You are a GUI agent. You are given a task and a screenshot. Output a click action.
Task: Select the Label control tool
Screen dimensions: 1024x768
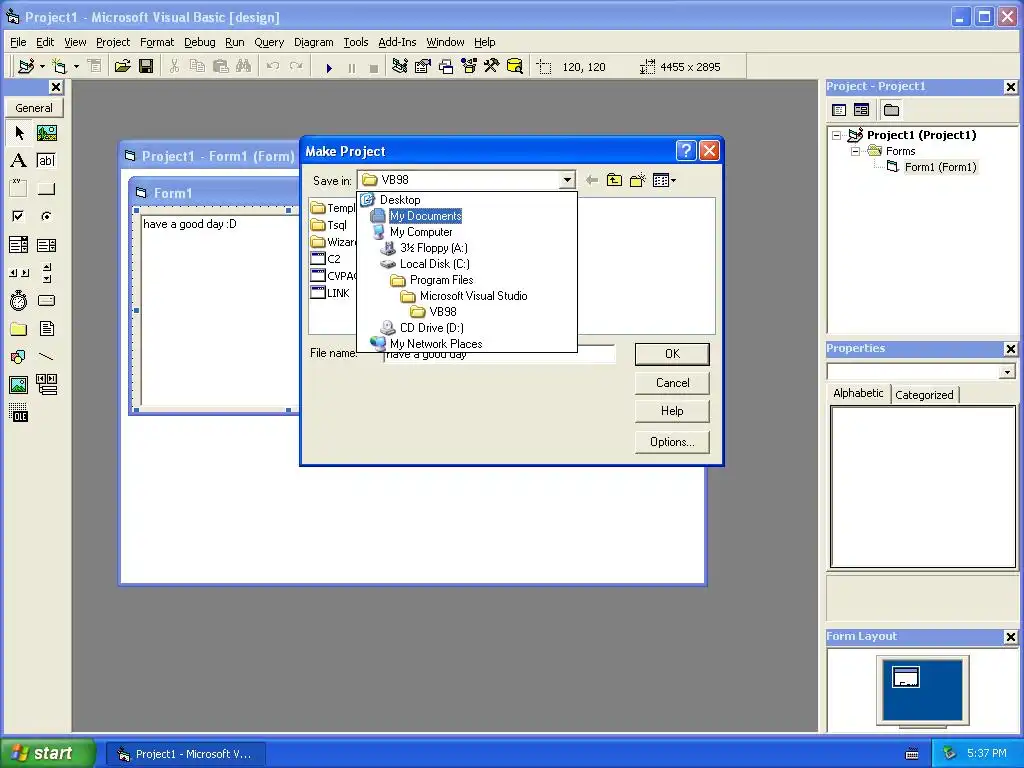19,161
